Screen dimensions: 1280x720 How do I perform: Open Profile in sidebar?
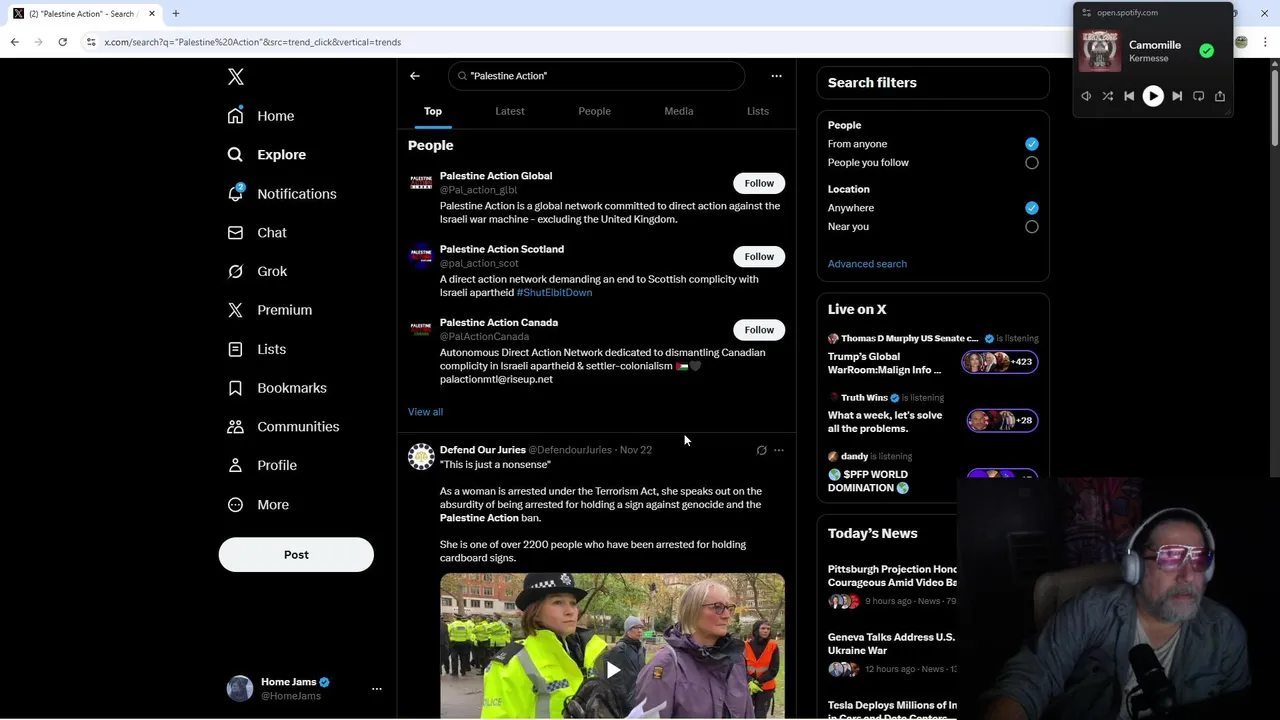[x=262, y=466]
